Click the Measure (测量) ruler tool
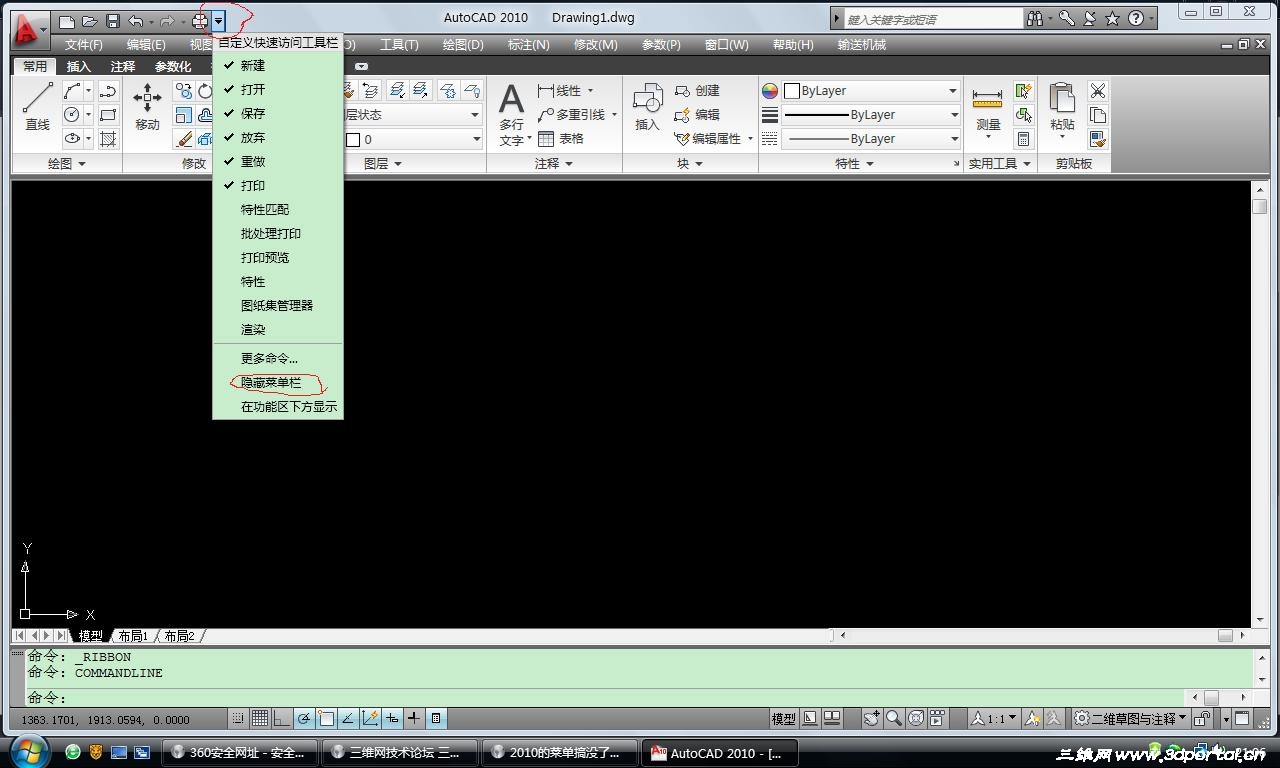Viewport: 1280px width, 768px height. (988, 110)
